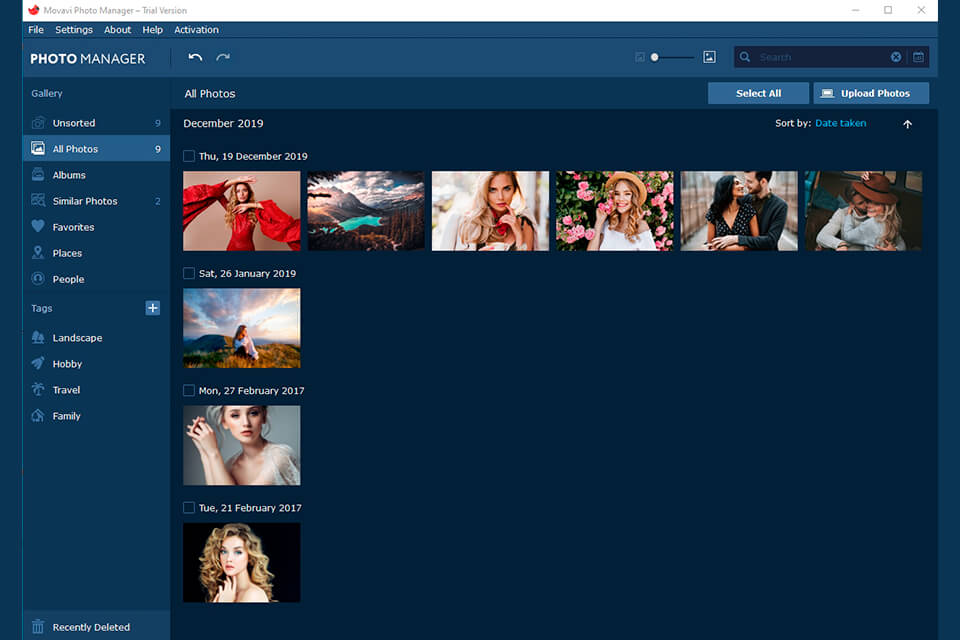Add a new tag with the plus icon
The width and height of the screenshot is (960, 640).
(x=152, y=308)
